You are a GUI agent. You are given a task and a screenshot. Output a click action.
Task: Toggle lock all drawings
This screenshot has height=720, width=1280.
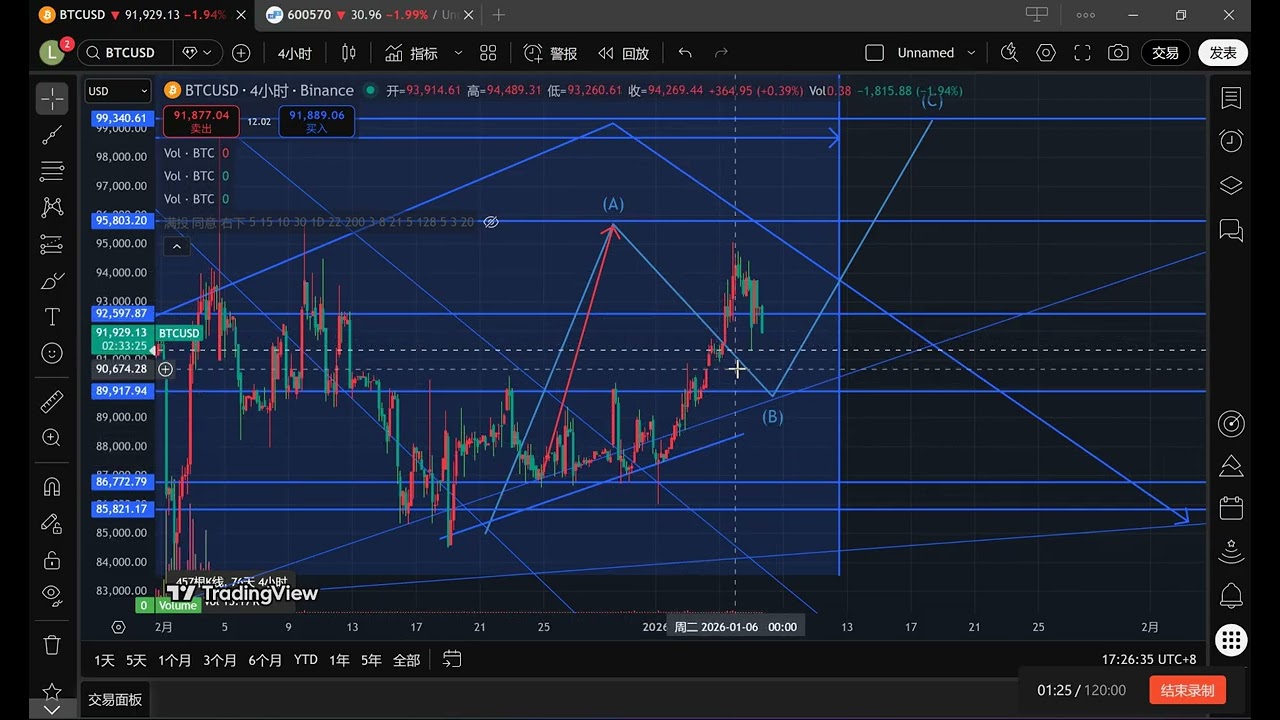point(52,559)
